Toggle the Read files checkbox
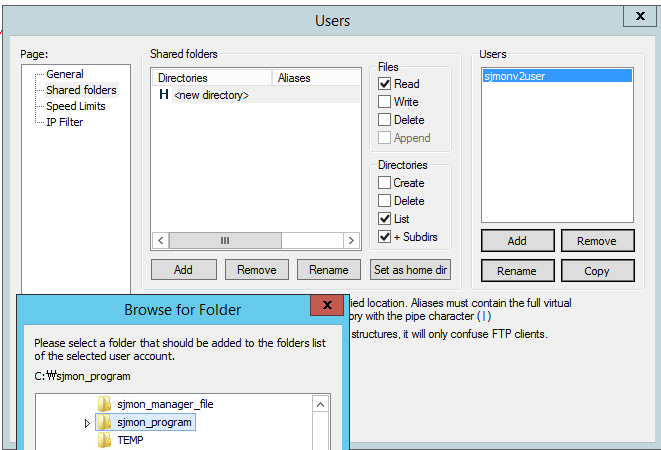The width and height of the screenshot is (661, 450). pyautogui.click(x=385, y=84)
